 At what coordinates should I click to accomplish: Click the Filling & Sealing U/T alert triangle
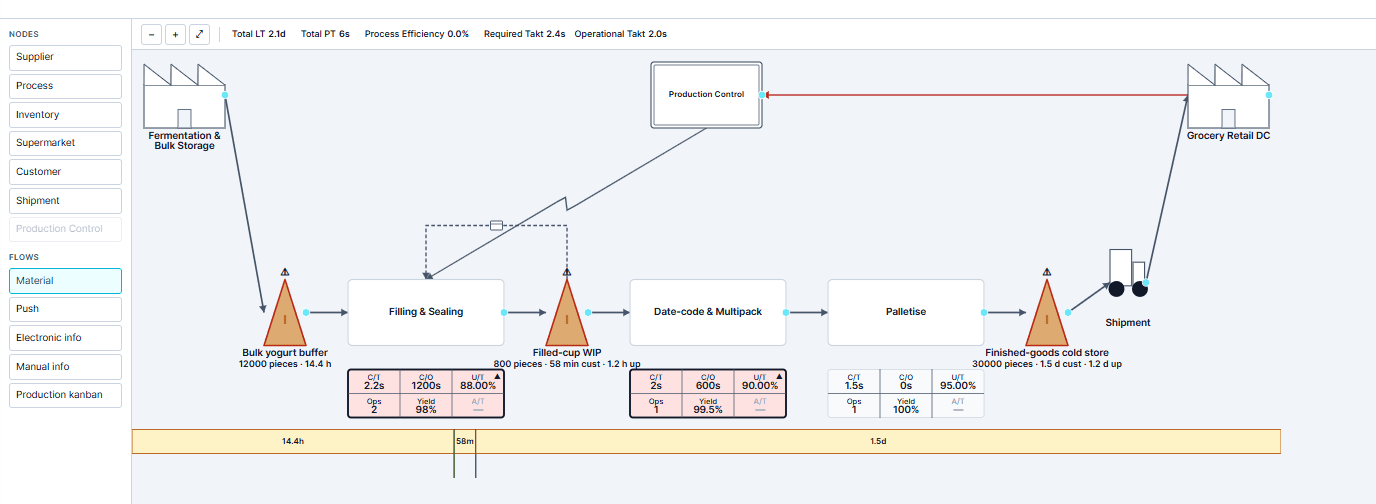coord(497,377)
